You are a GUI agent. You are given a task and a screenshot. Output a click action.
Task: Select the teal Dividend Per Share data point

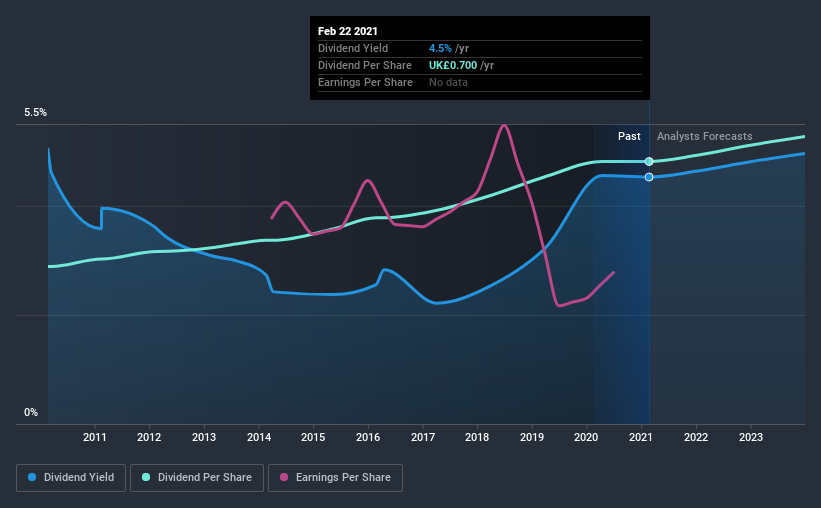tap(649, 161)
